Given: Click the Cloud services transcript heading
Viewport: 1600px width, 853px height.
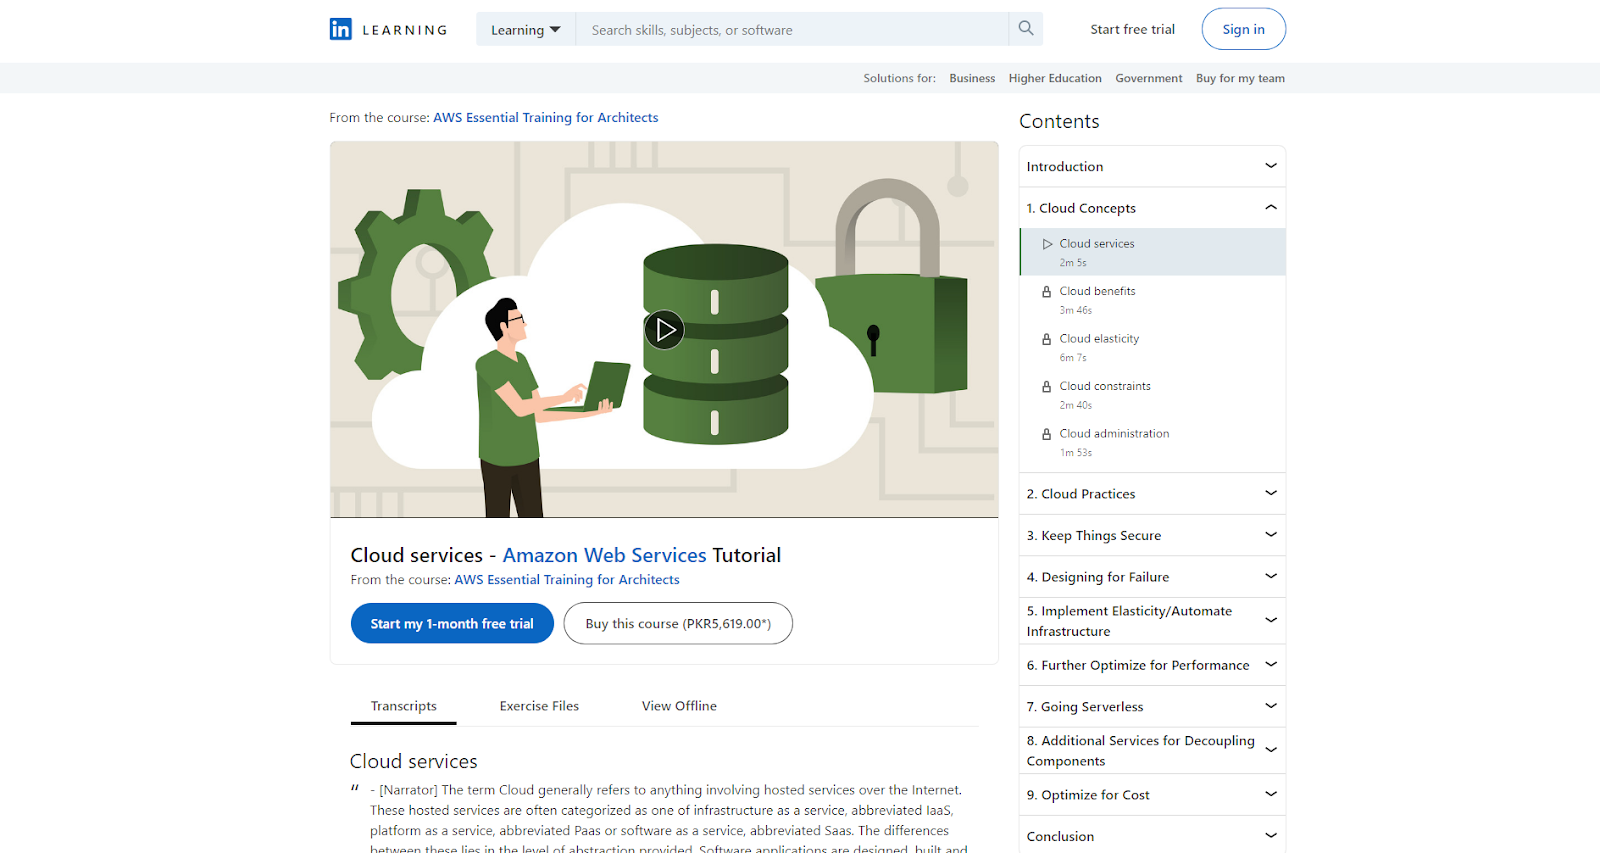Looking at the screenshot, I should pos(413,761).
